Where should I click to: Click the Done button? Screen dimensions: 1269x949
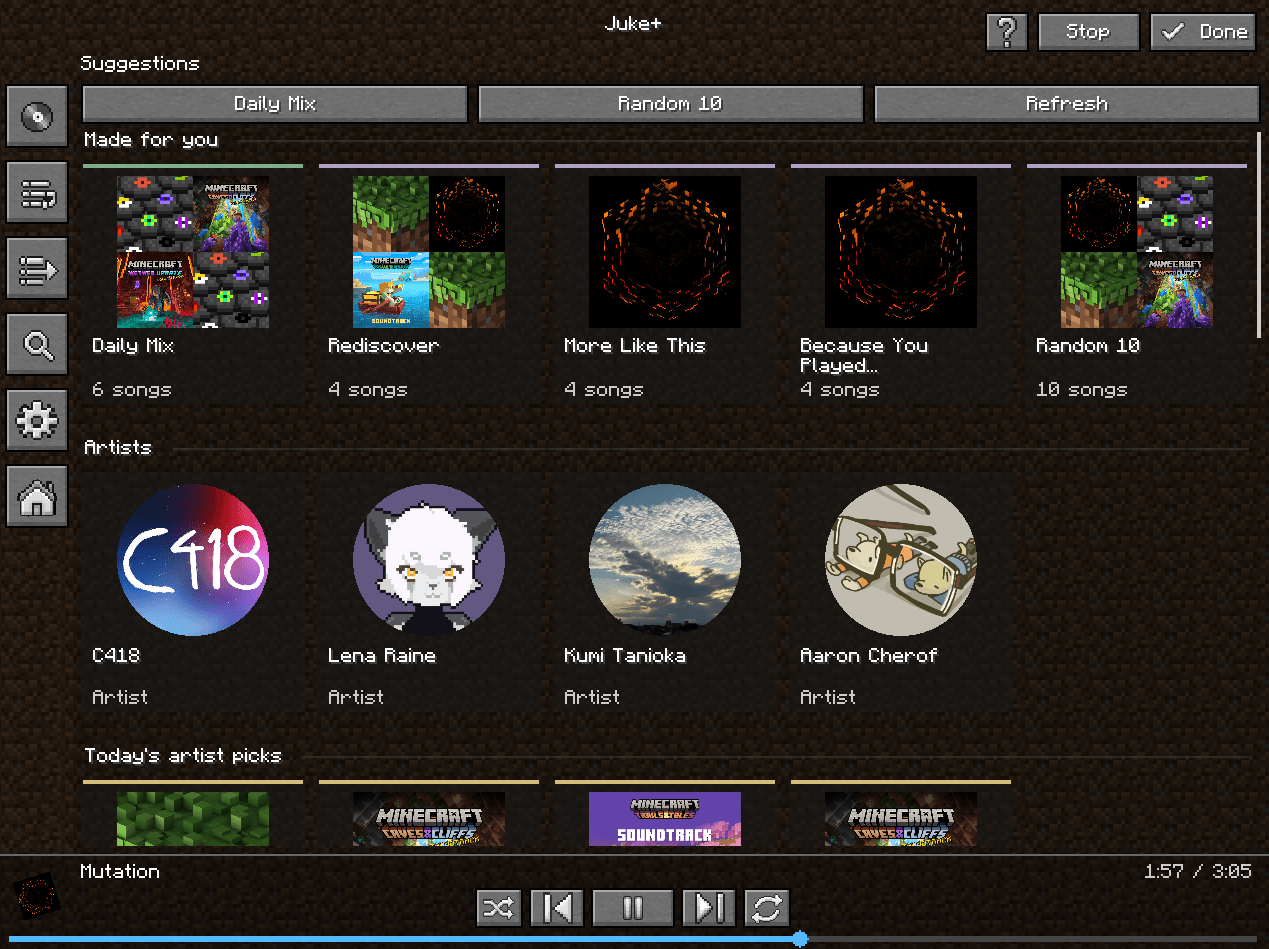[1203, 32]
